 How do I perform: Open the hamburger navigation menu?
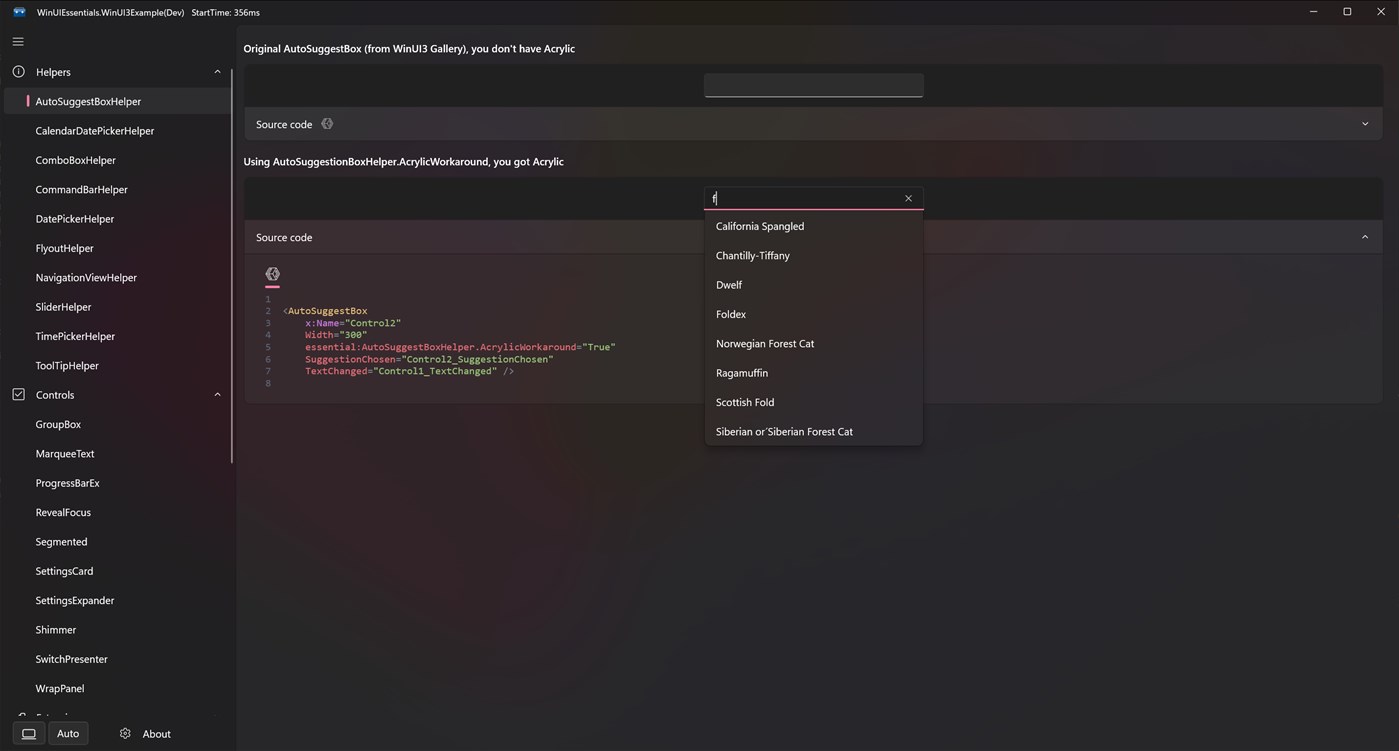click(x=18, y=41)
